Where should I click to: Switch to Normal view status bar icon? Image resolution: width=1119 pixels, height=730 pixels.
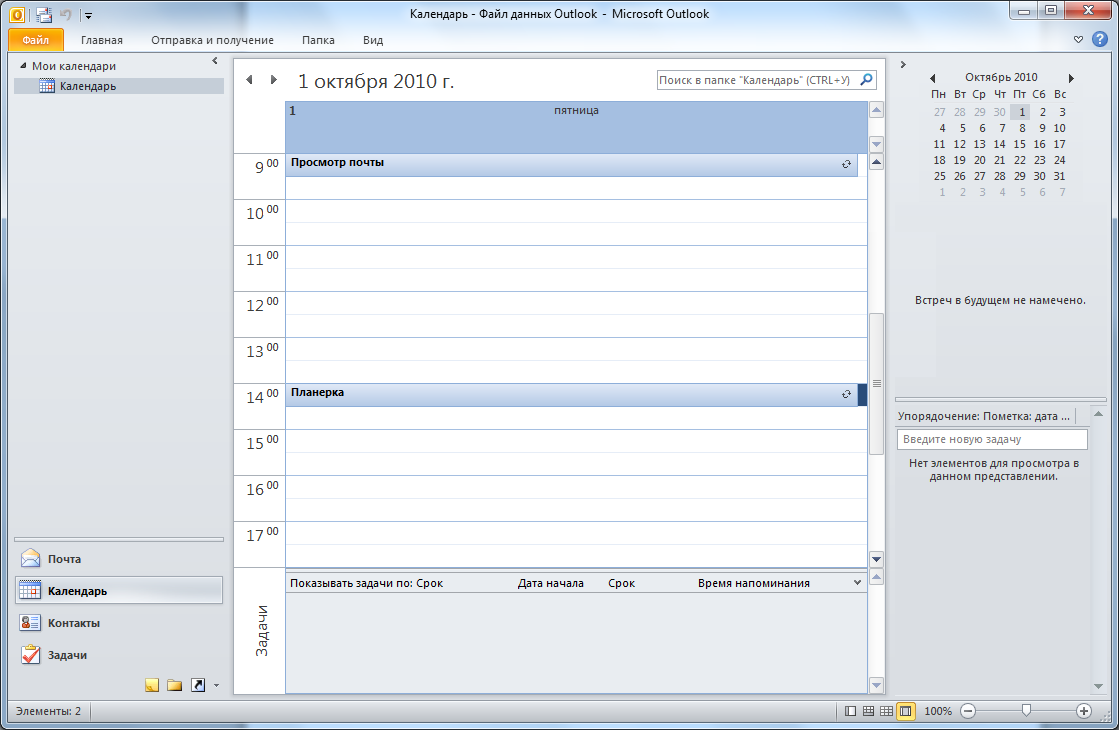point(850,711)
